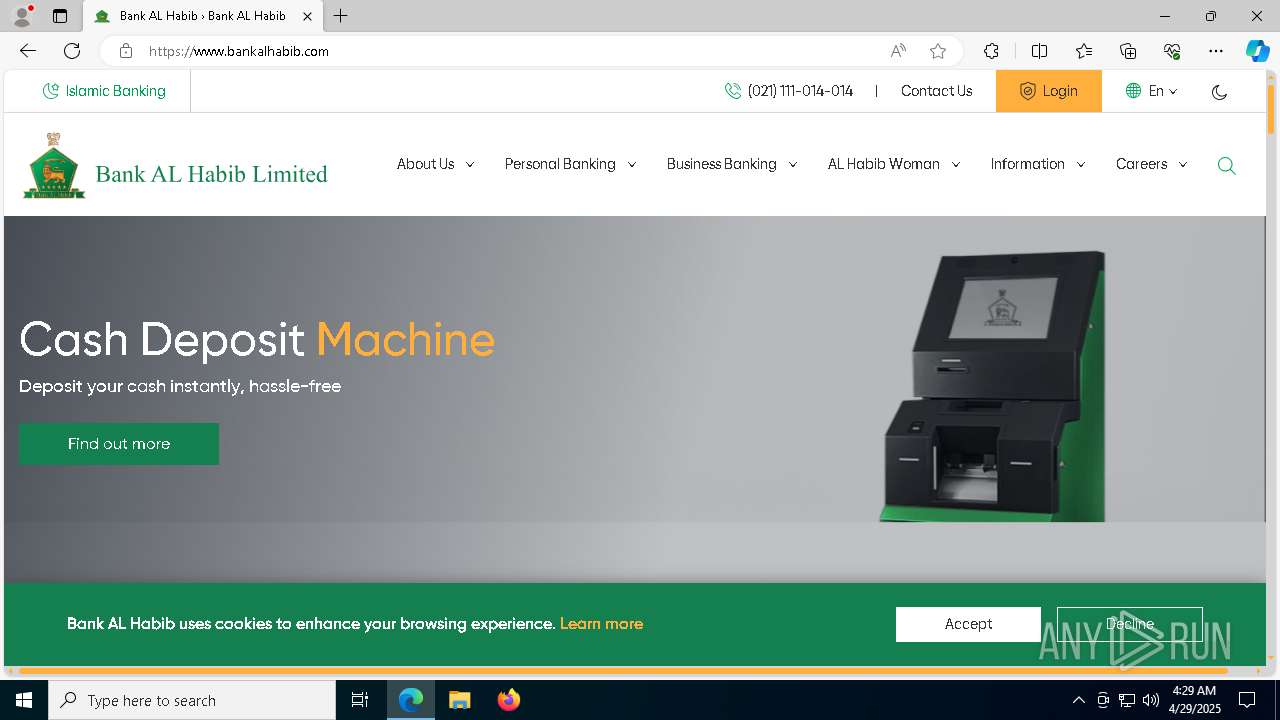Click chevron beside Personal Banking
This screenshot has height=720, width=1280.
pos(632,165)
